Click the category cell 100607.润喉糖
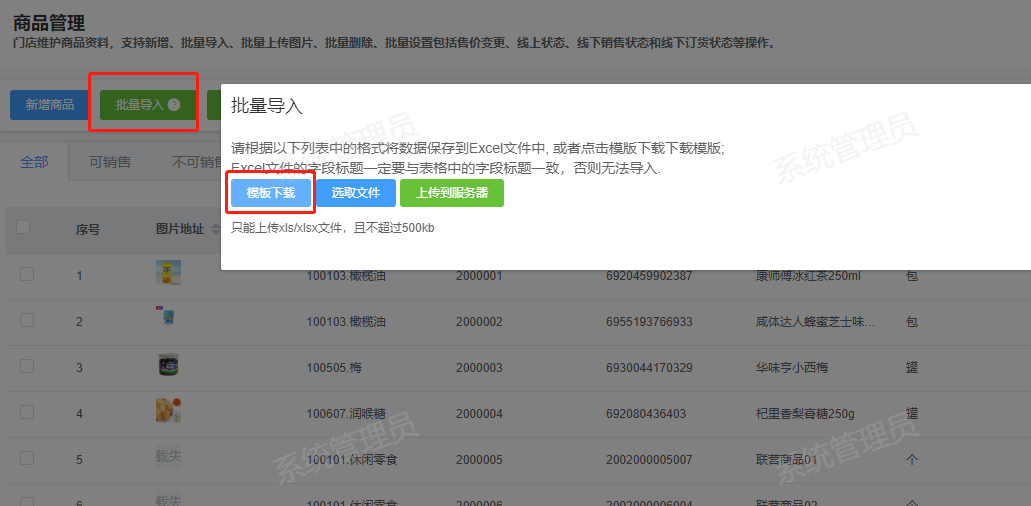This screenshot has width=1031, height=506. (x=346, y=413)
